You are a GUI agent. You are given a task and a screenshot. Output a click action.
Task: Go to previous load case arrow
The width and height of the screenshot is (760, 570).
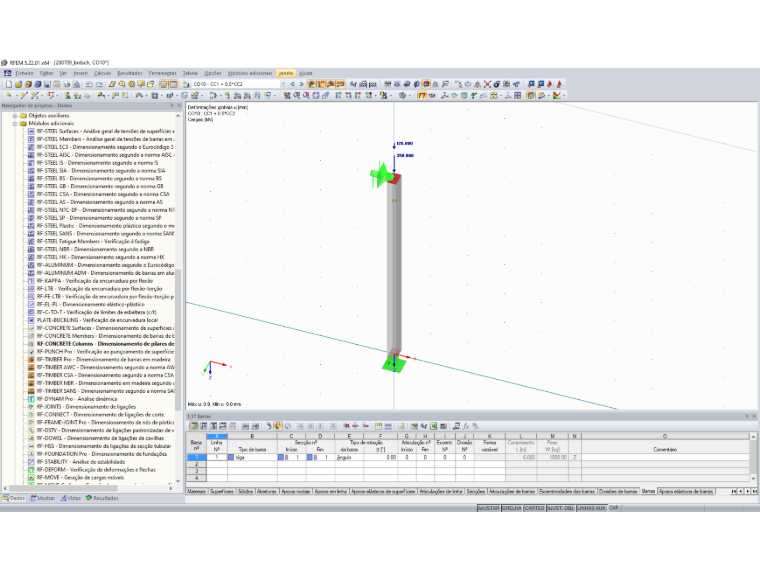tap(292, 84)
